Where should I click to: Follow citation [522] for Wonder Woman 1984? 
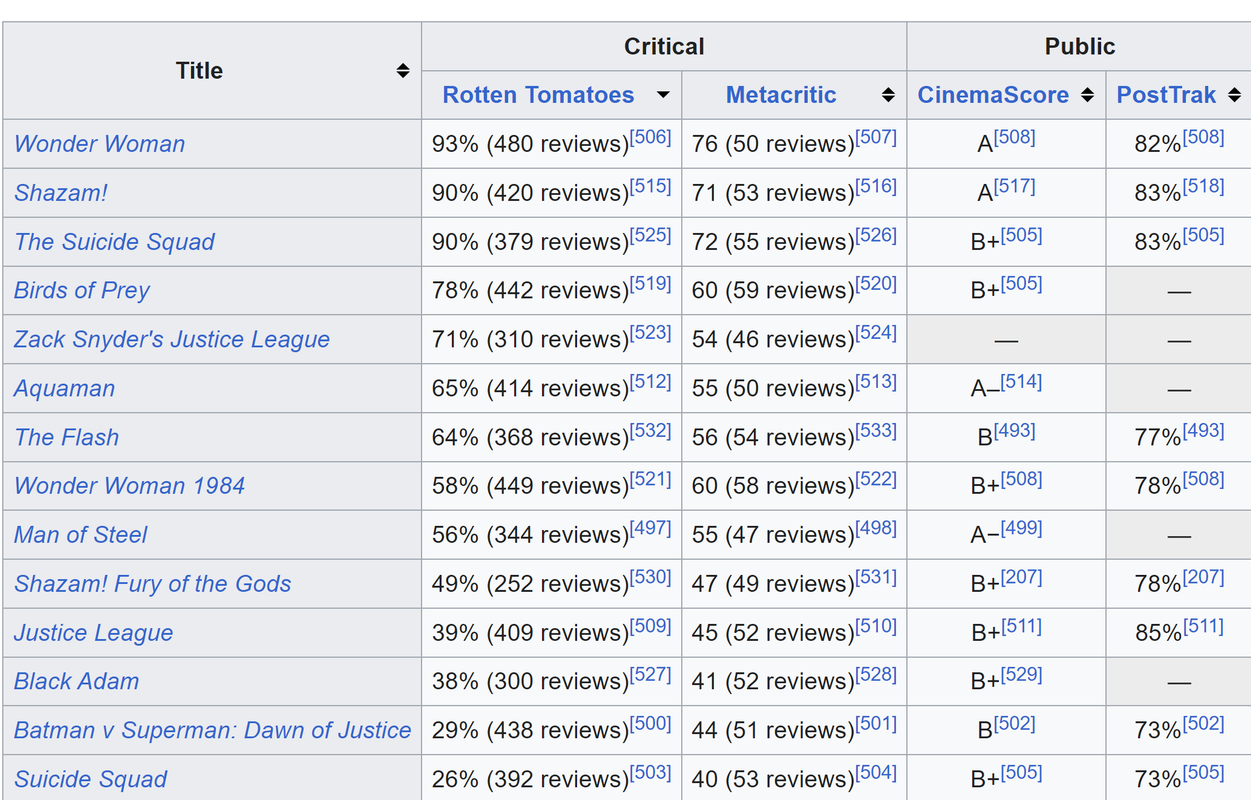click(x=876, y=480)
